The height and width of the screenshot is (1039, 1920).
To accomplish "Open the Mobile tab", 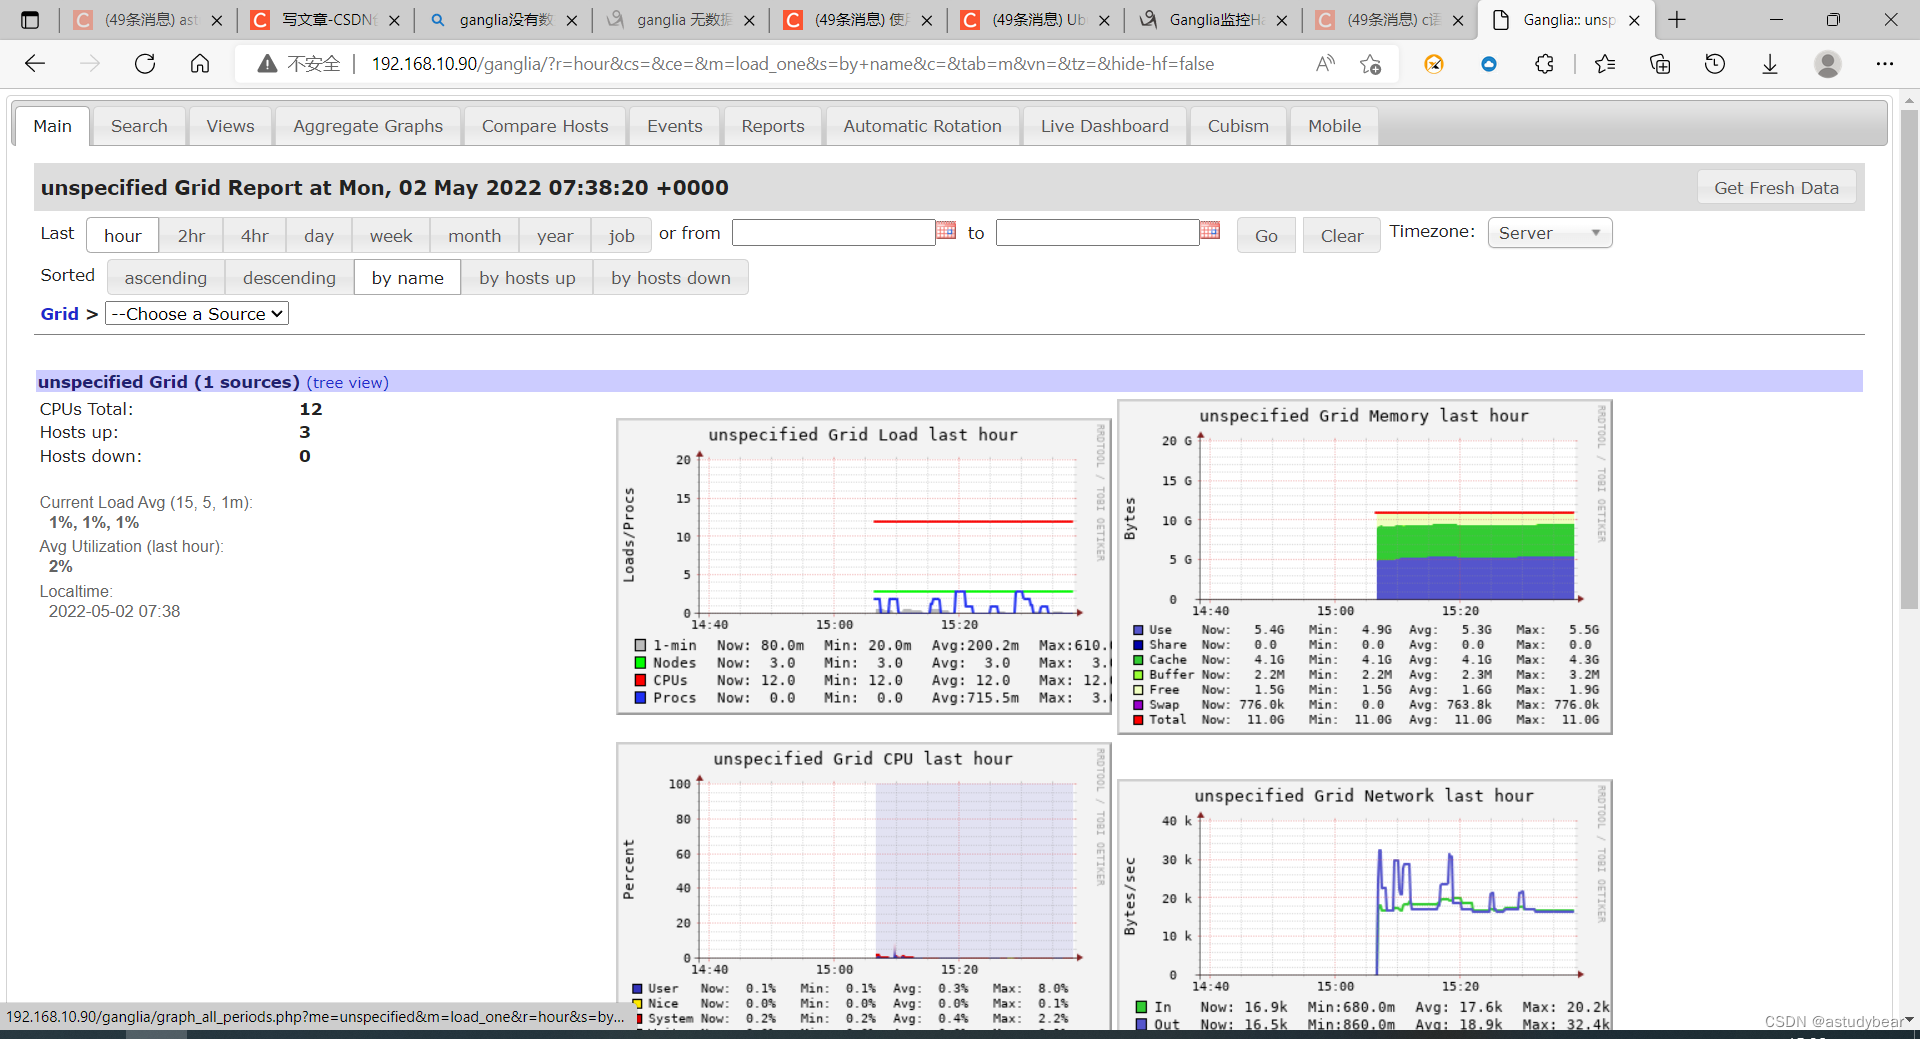I will tap(1335, 126).
